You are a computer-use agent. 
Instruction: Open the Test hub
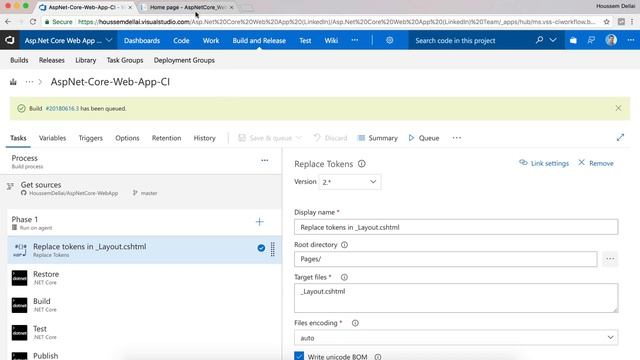tap(305, 40)
